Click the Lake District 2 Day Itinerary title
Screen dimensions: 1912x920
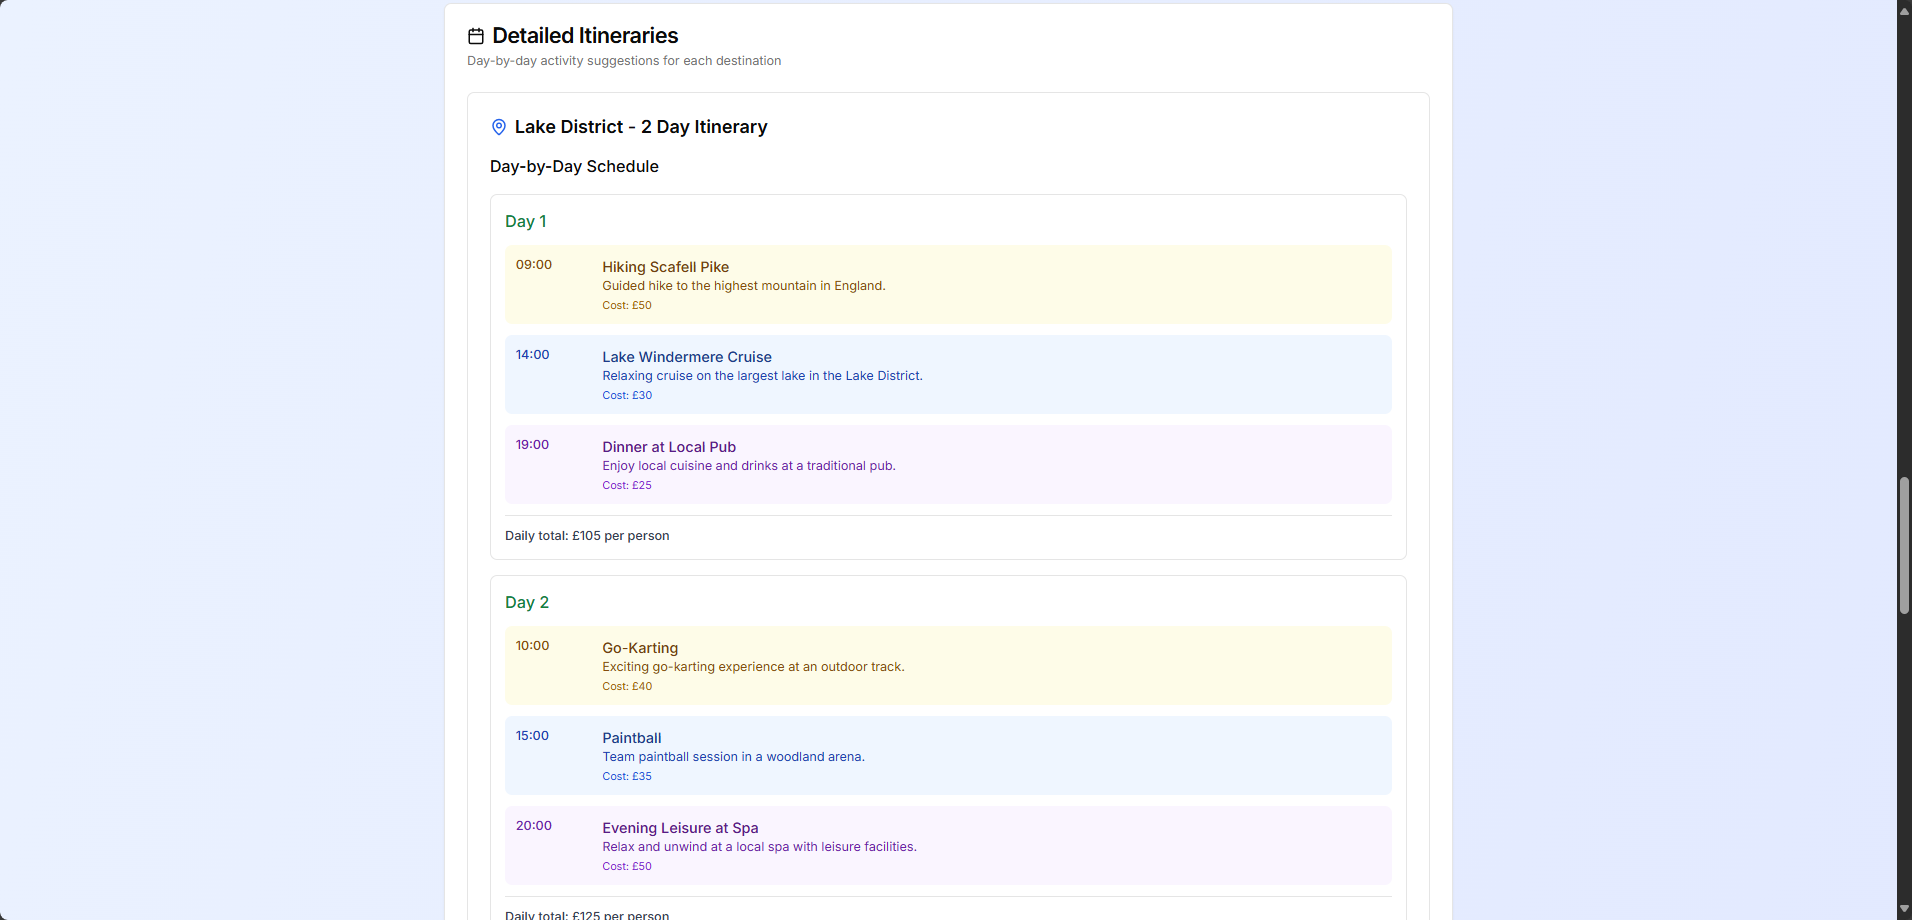pos(640,127)
